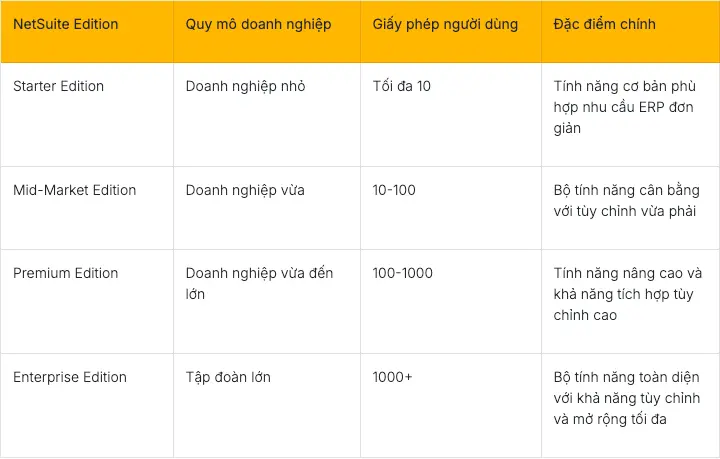Image resolution: width=720 pixels, height=459 pixels.
Task: Click the Tập đoàn lớn cell
Action: pyautogui.click(x=228, y=377)
